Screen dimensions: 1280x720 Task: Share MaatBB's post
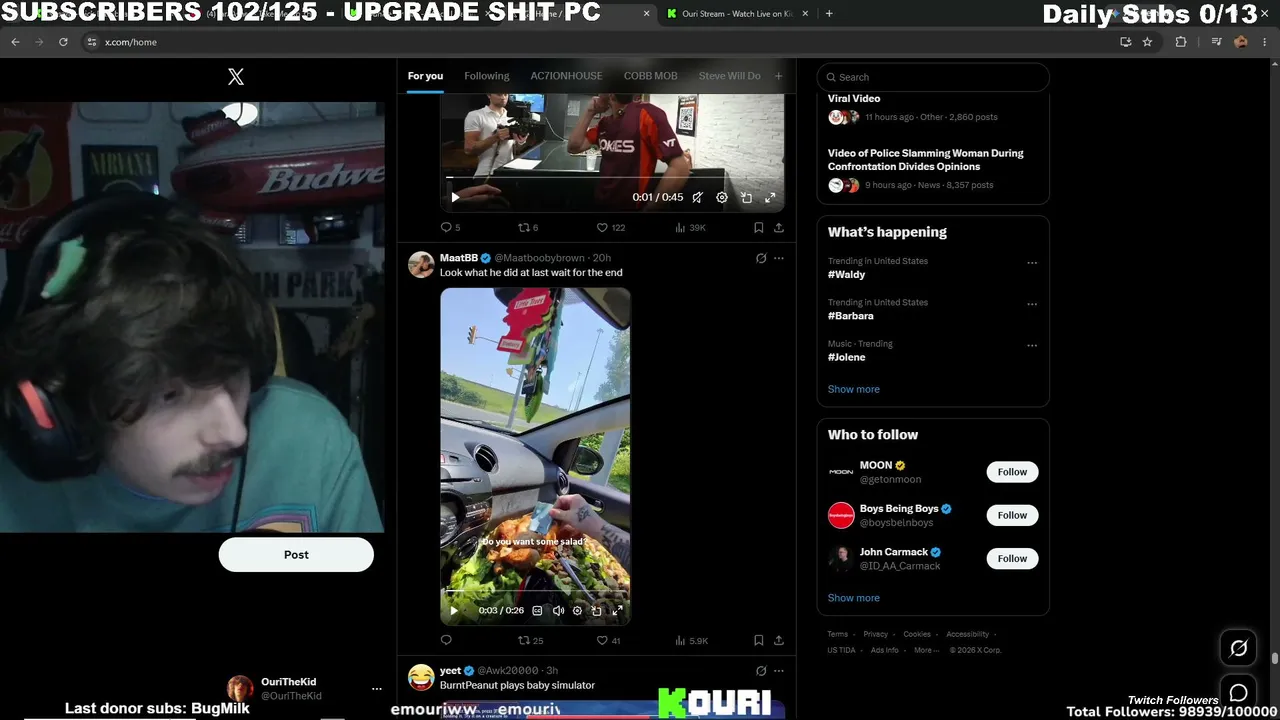tap(779, 641)
